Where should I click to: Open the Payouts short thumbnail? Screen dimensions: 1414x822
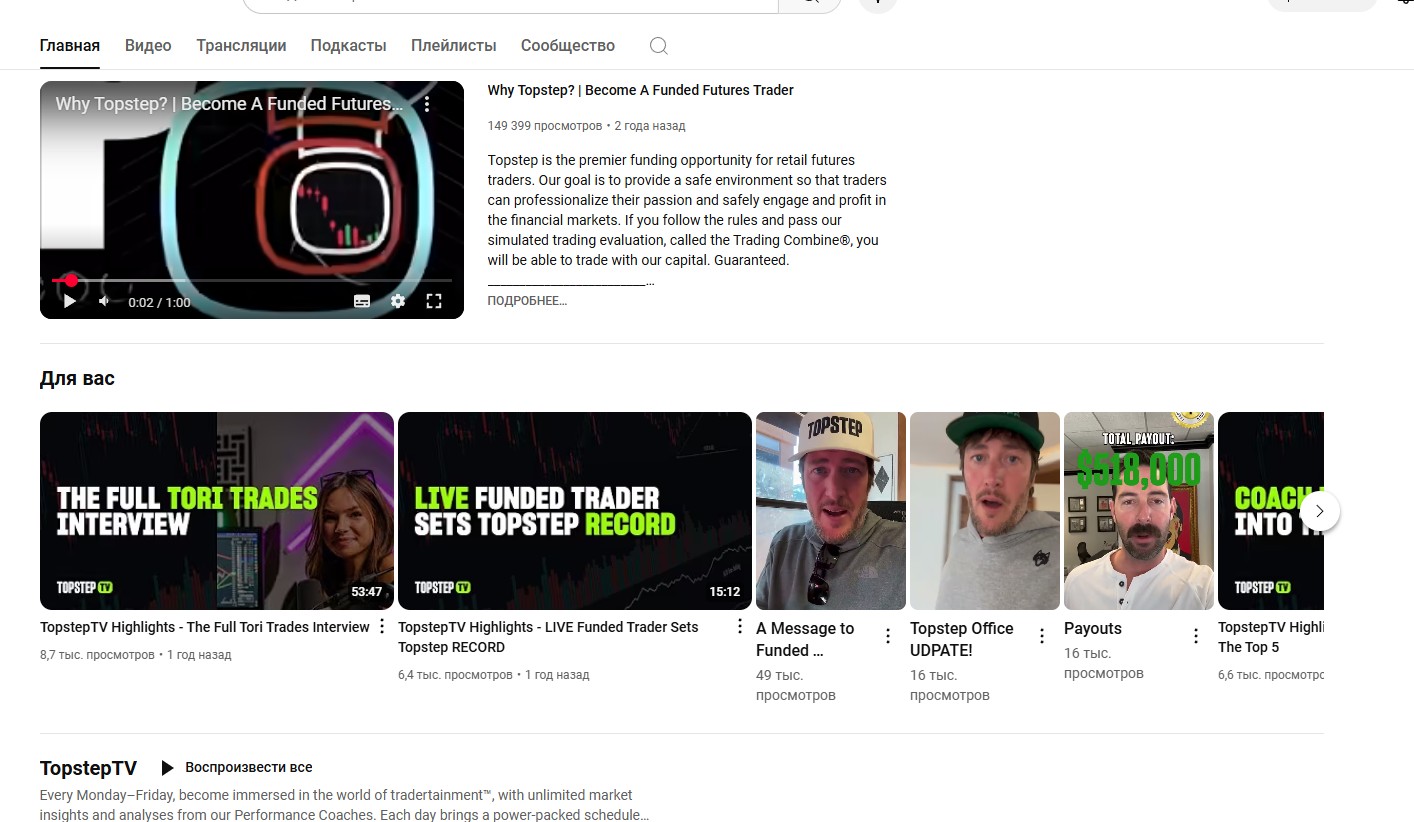click(1139, 511)
